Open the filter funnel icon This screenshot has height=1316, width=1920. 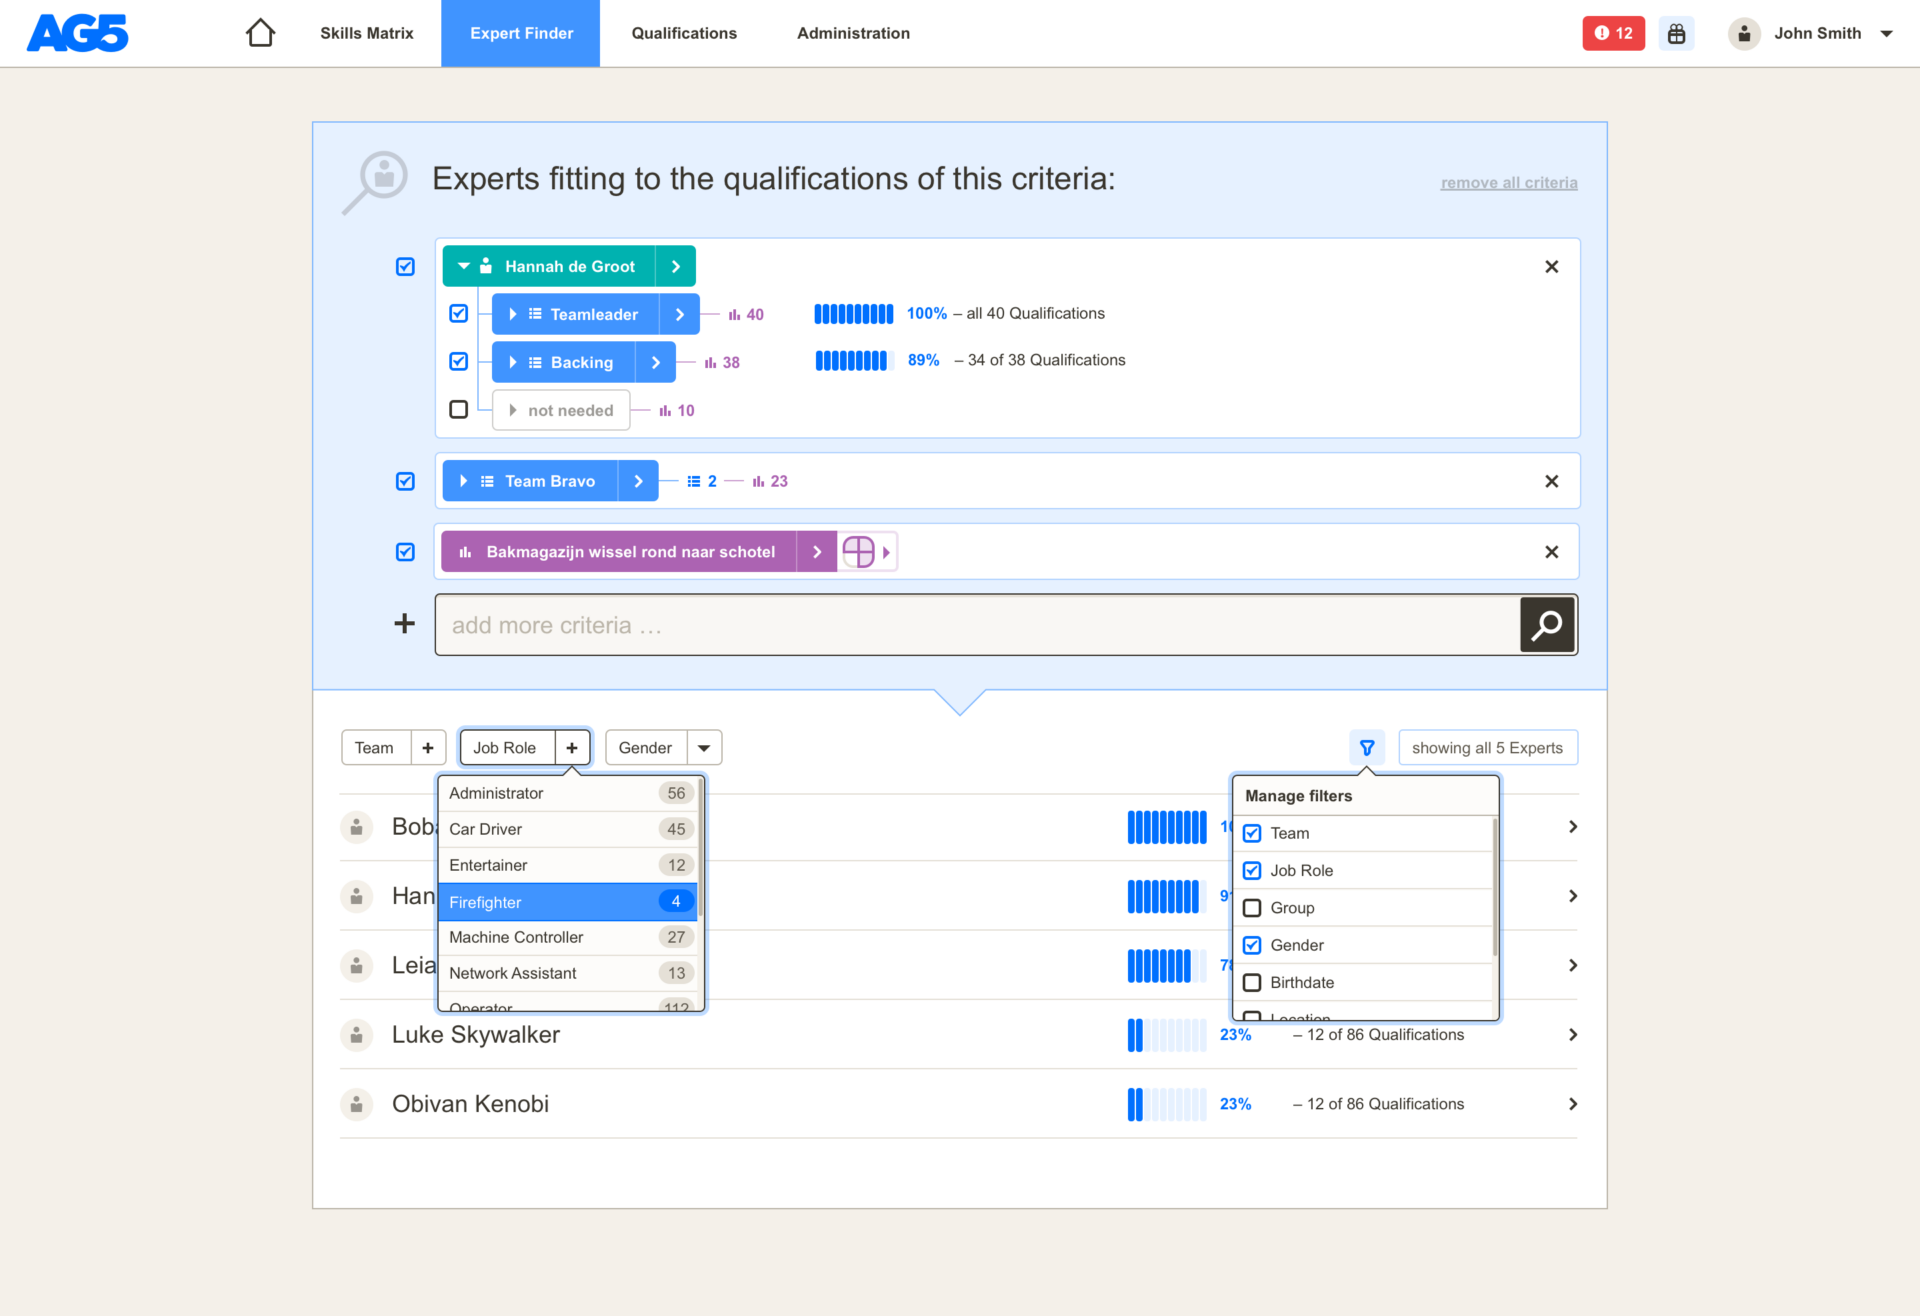[1367, 748]
